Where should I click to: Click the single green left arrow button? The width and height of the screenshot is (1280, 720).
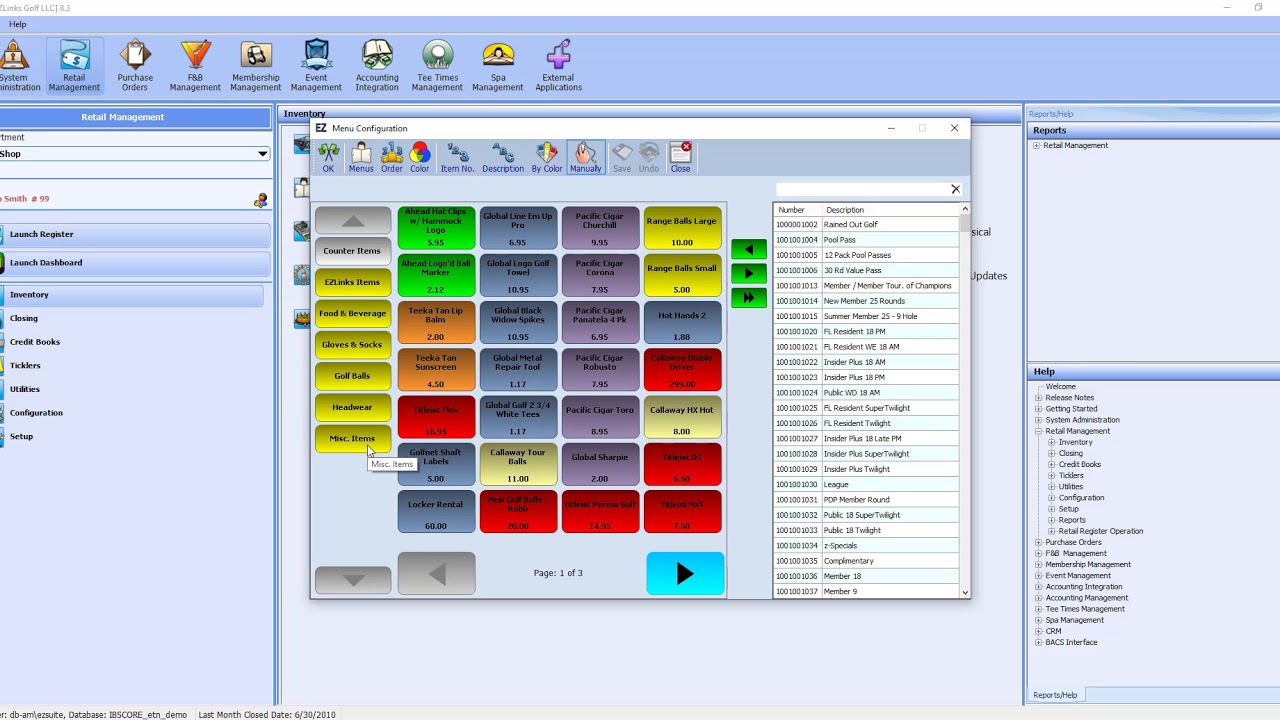[749, 249]
